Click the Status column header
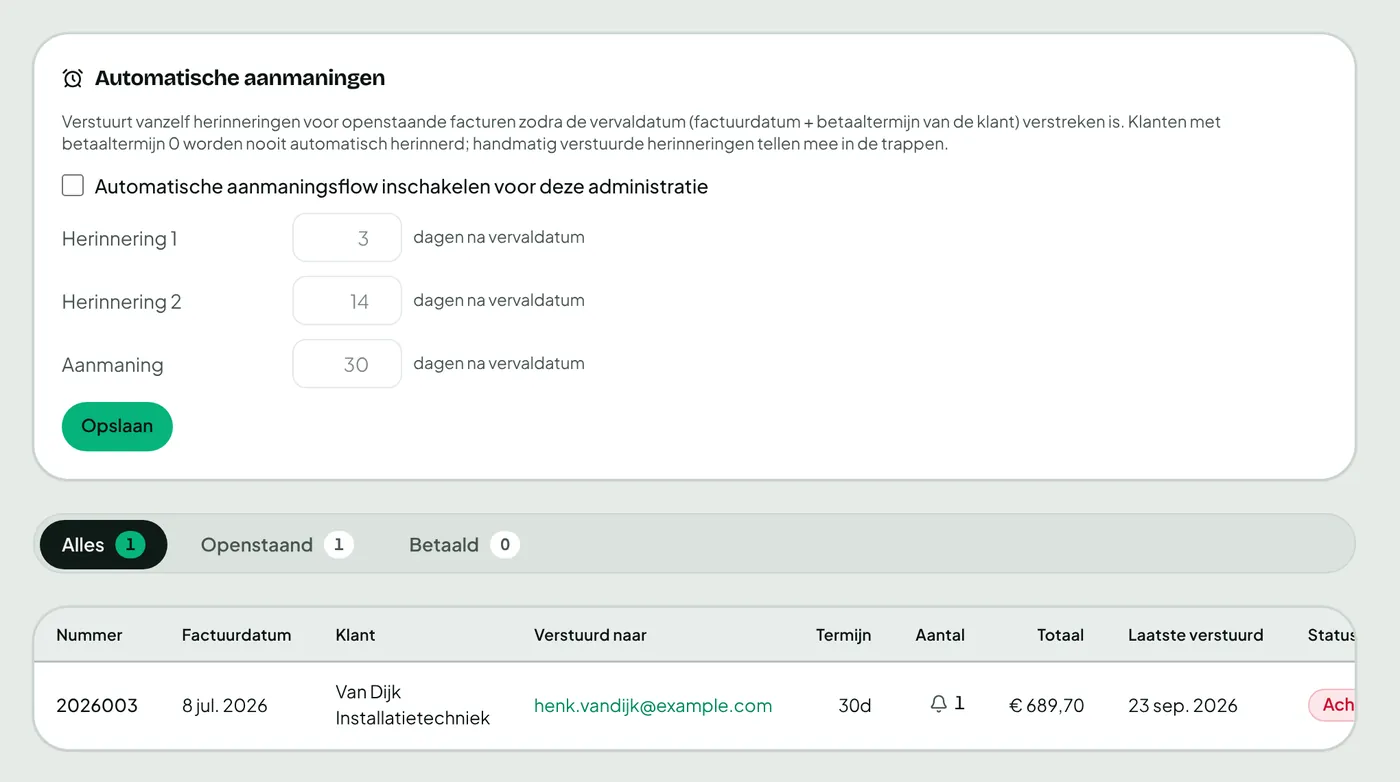 point(1331,635)
